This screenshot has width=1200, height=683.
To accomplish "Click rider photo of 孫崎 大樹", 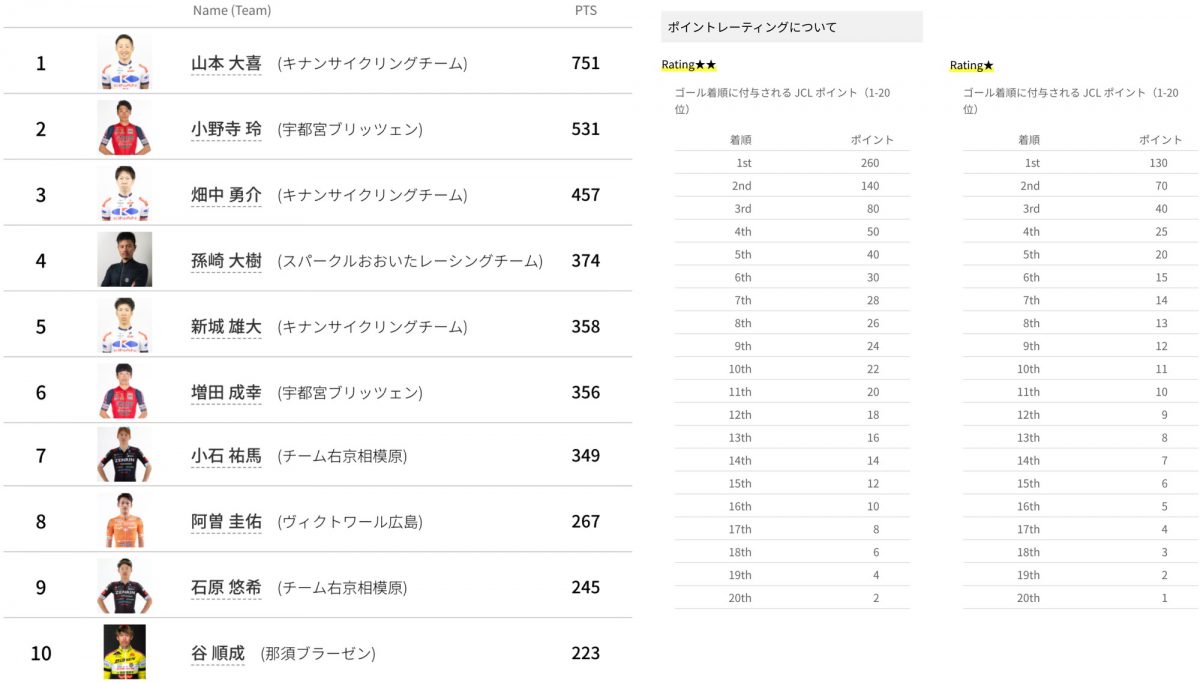I will coord(125,260).
